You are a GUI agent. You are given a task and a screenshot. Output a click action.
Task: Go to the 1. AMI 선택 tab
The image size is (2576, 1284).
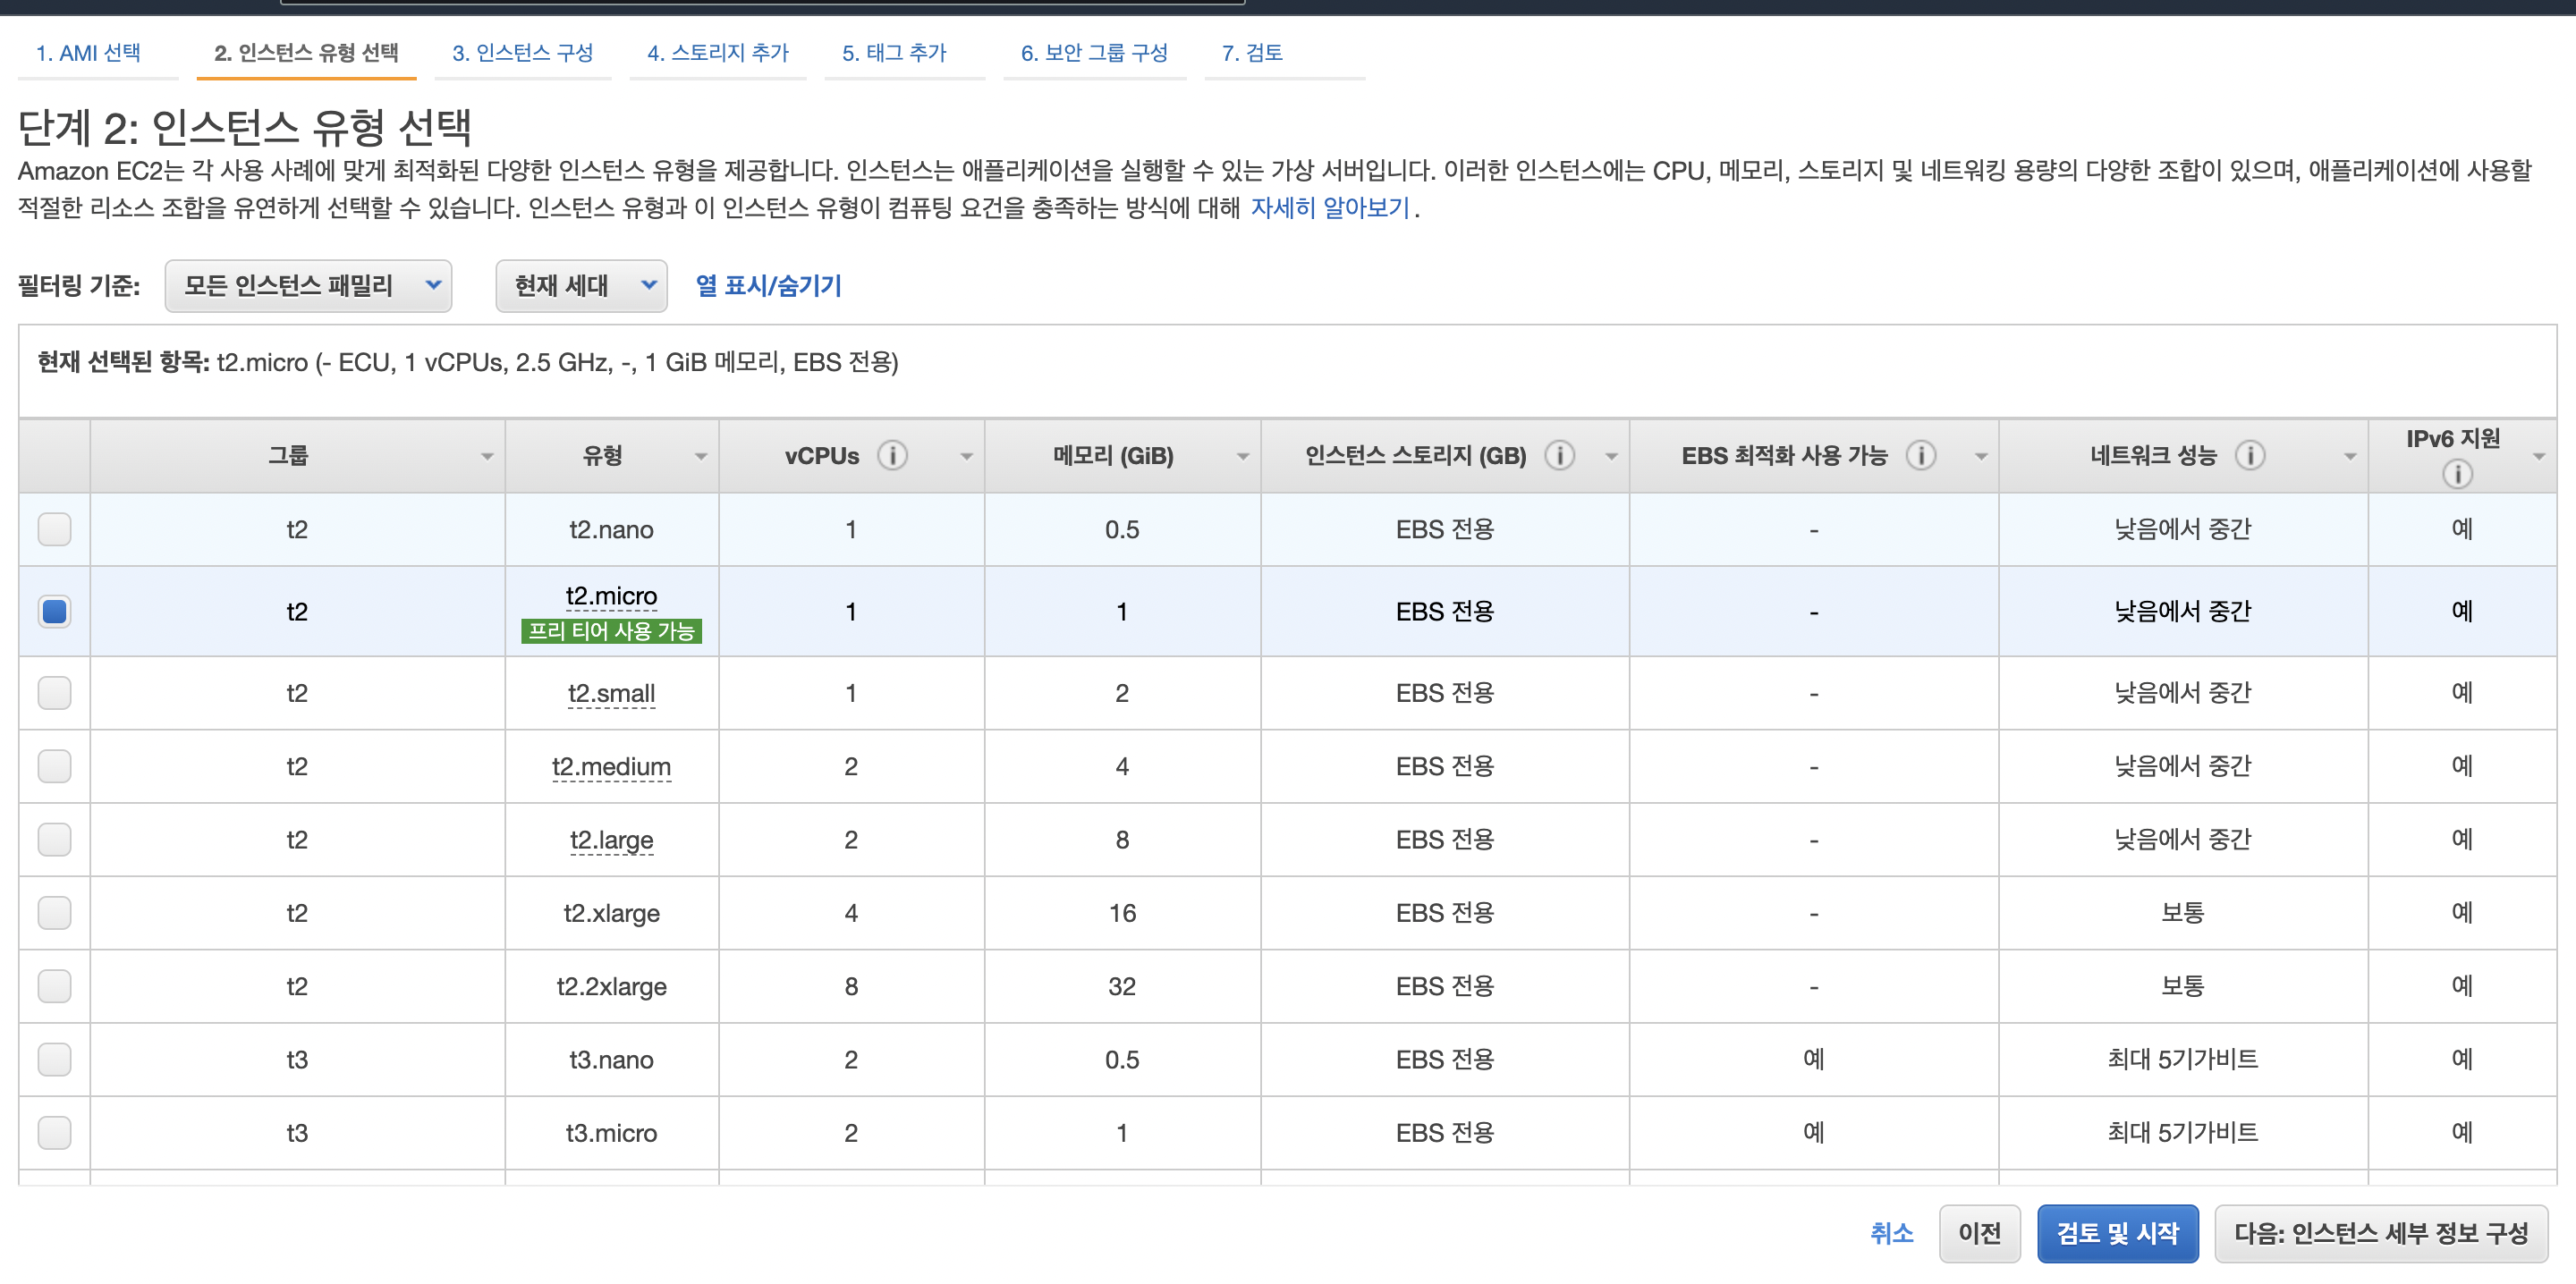point(88,52)
